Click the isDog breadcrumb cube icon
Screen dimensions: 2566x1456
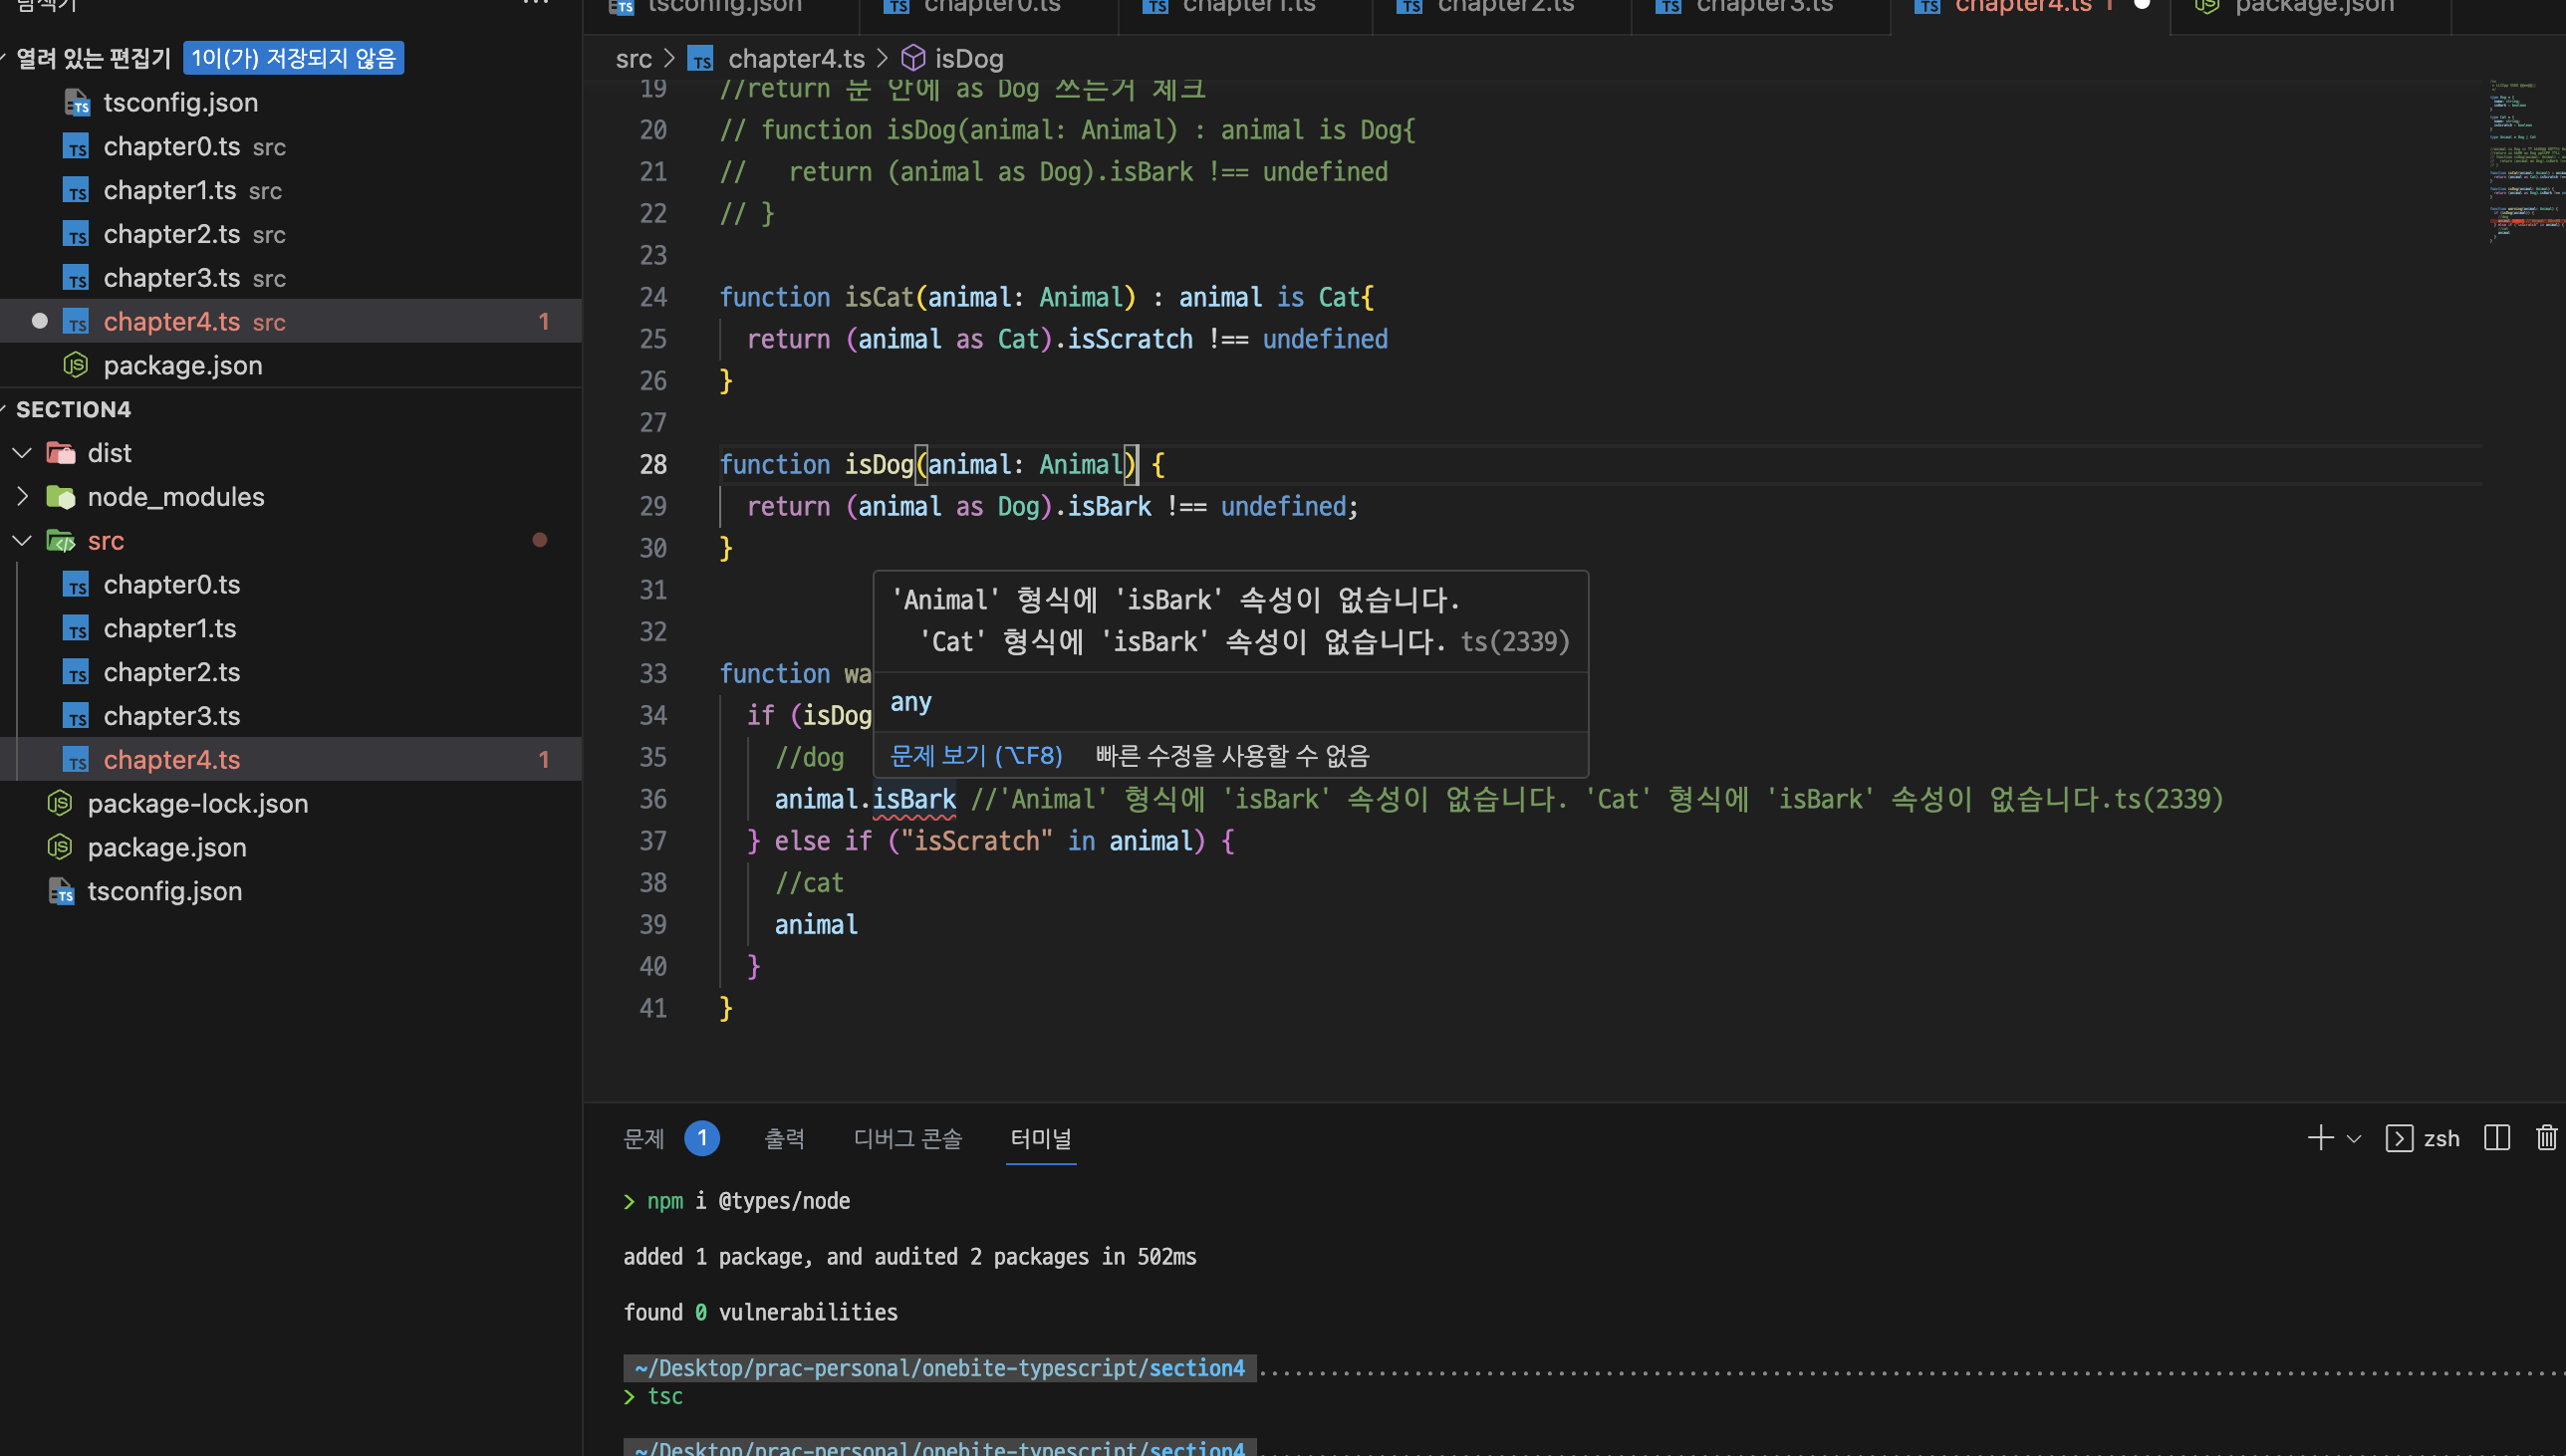pyautogui.click(x=913, y=58)
